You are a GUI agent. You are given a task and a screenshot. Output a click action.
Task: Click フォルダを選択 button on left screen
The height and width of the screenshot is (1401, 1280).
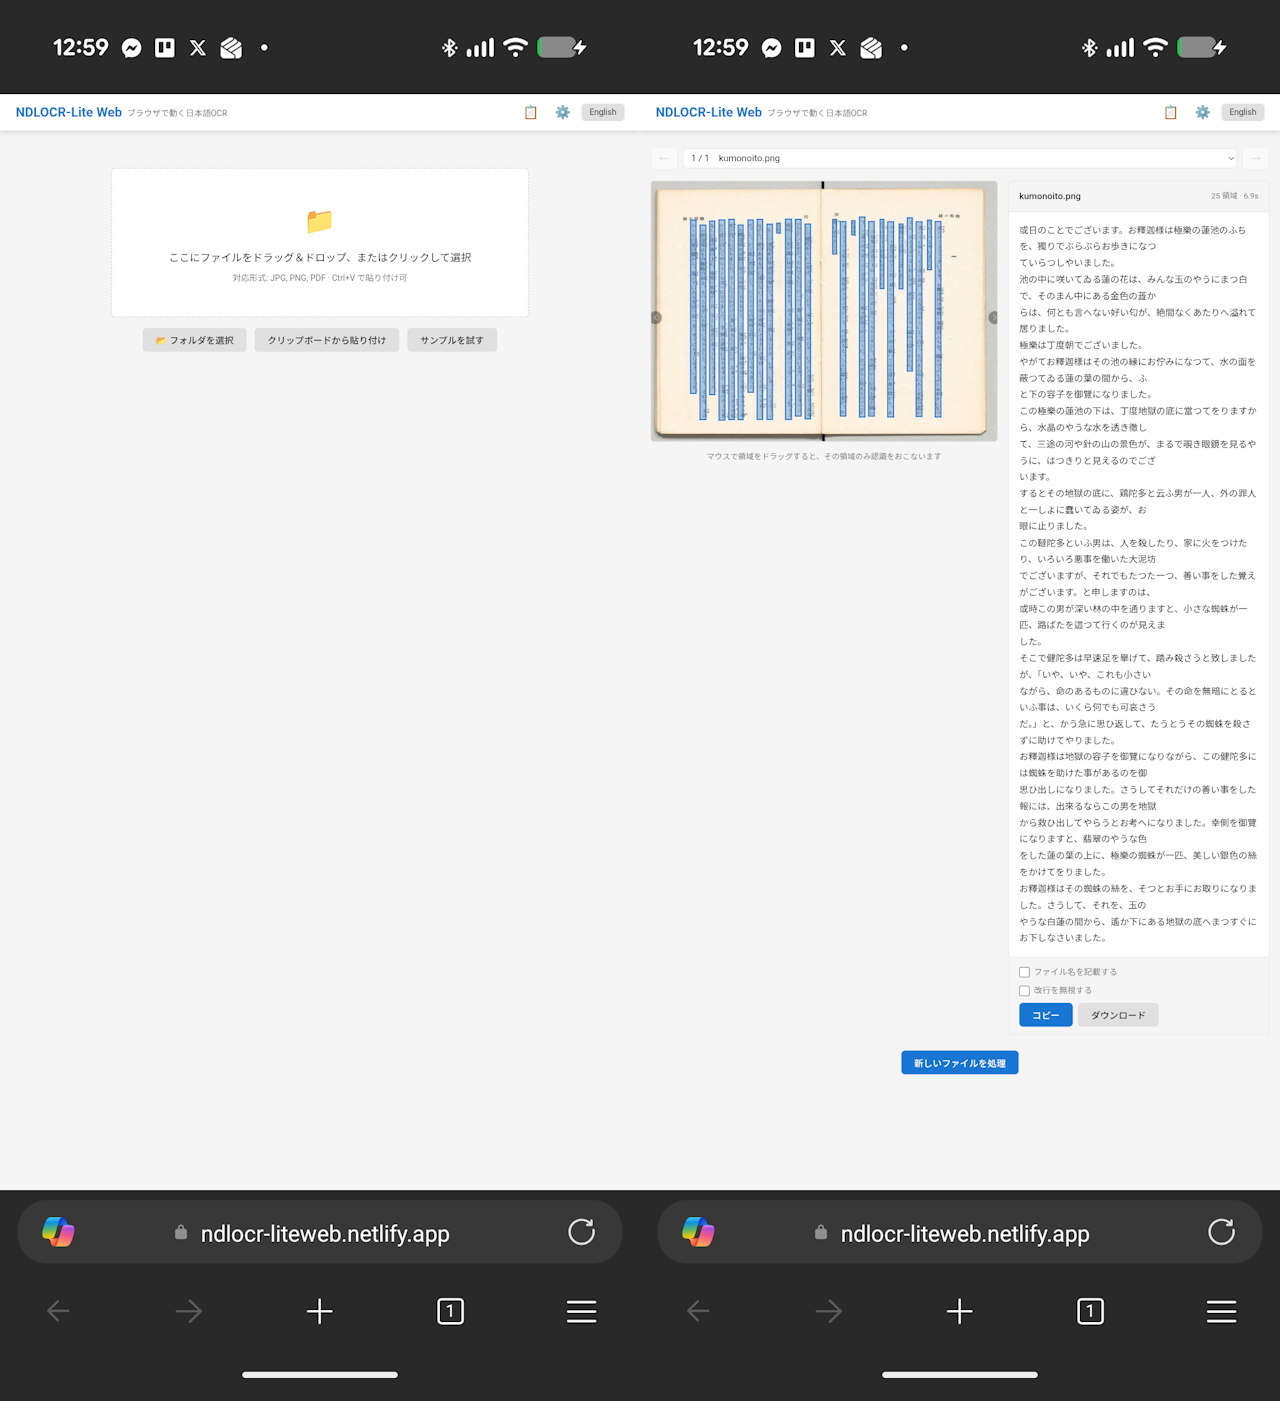(194, 340)
